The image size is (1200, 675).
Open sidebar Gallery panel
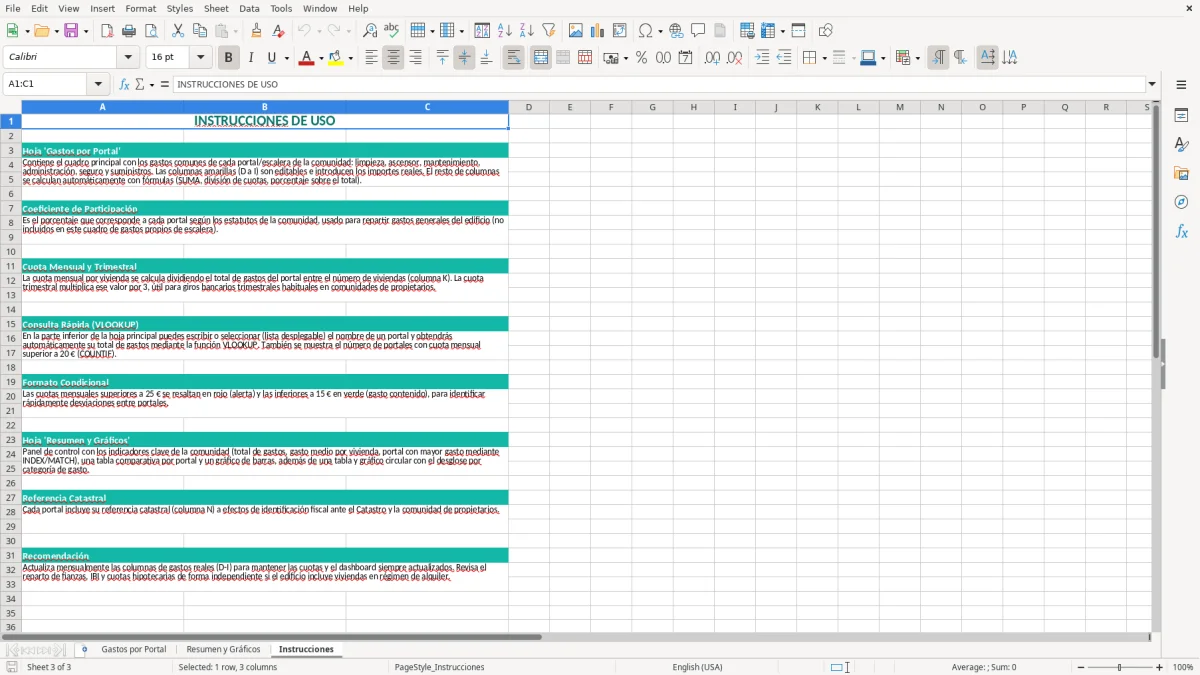pos(1181,174)
